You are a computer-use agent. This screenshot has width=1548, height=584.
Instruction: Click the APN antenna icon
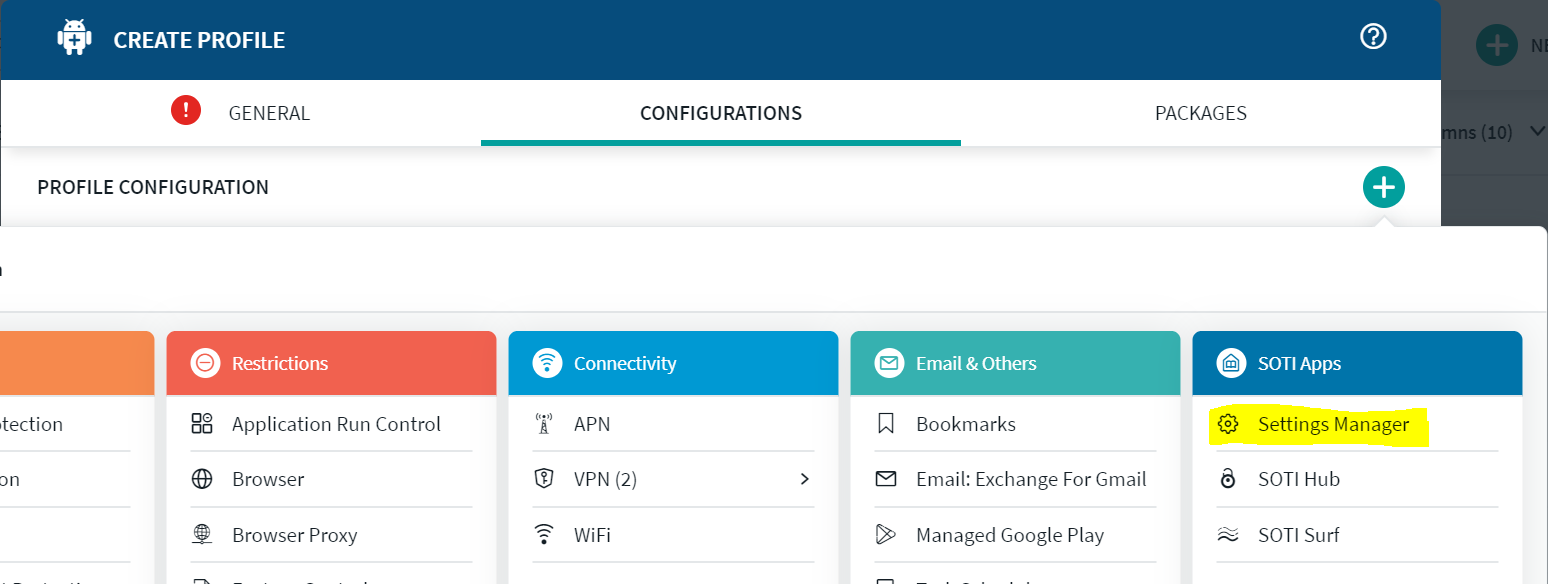(544, 424)
